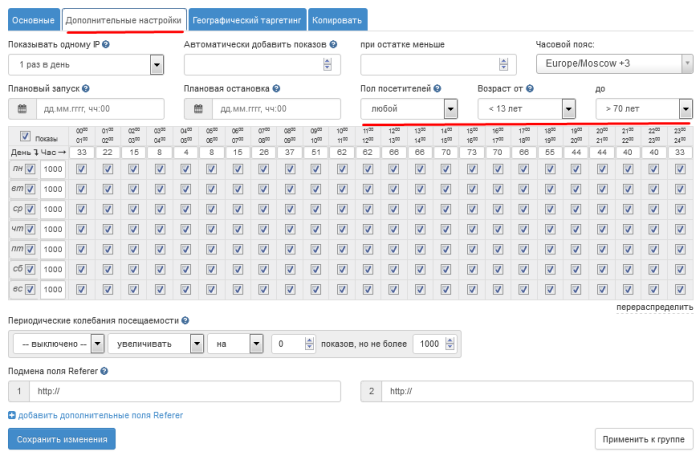Toggle the "Показы" master checkbox

[x=26, y=136]
